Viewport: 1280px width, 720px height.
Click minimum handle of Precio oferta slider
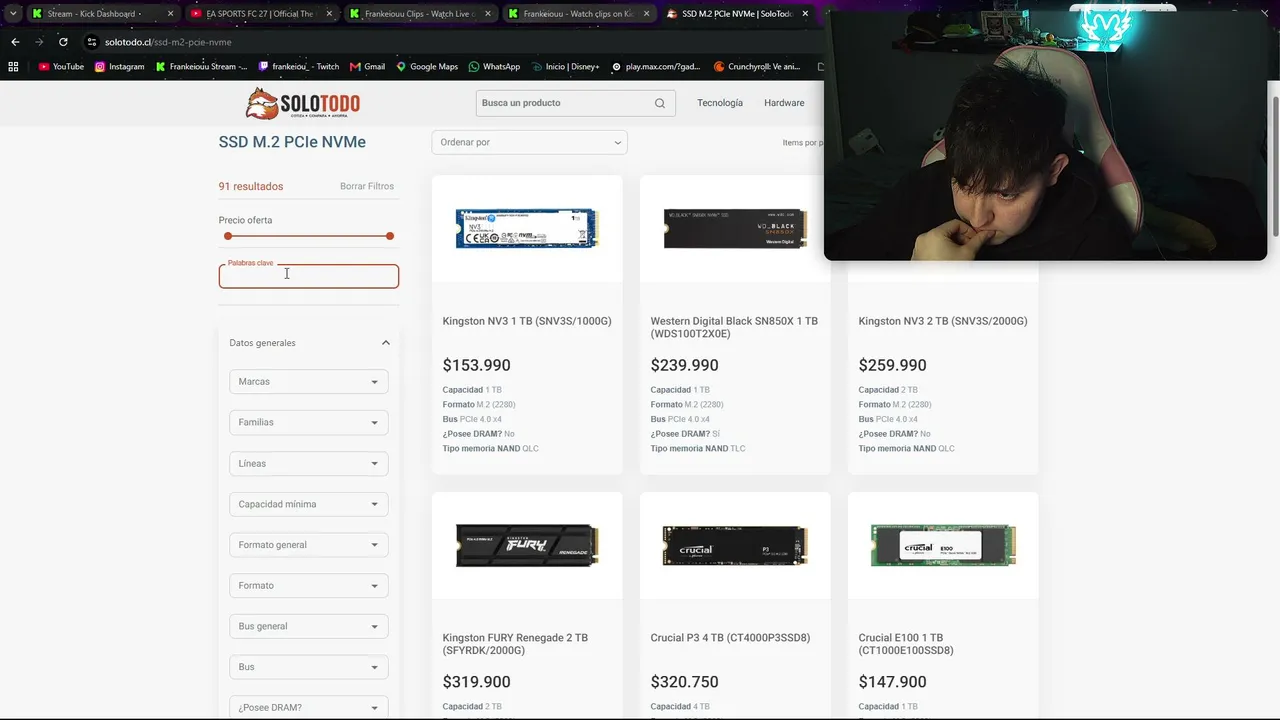click(x=228, y=236)
